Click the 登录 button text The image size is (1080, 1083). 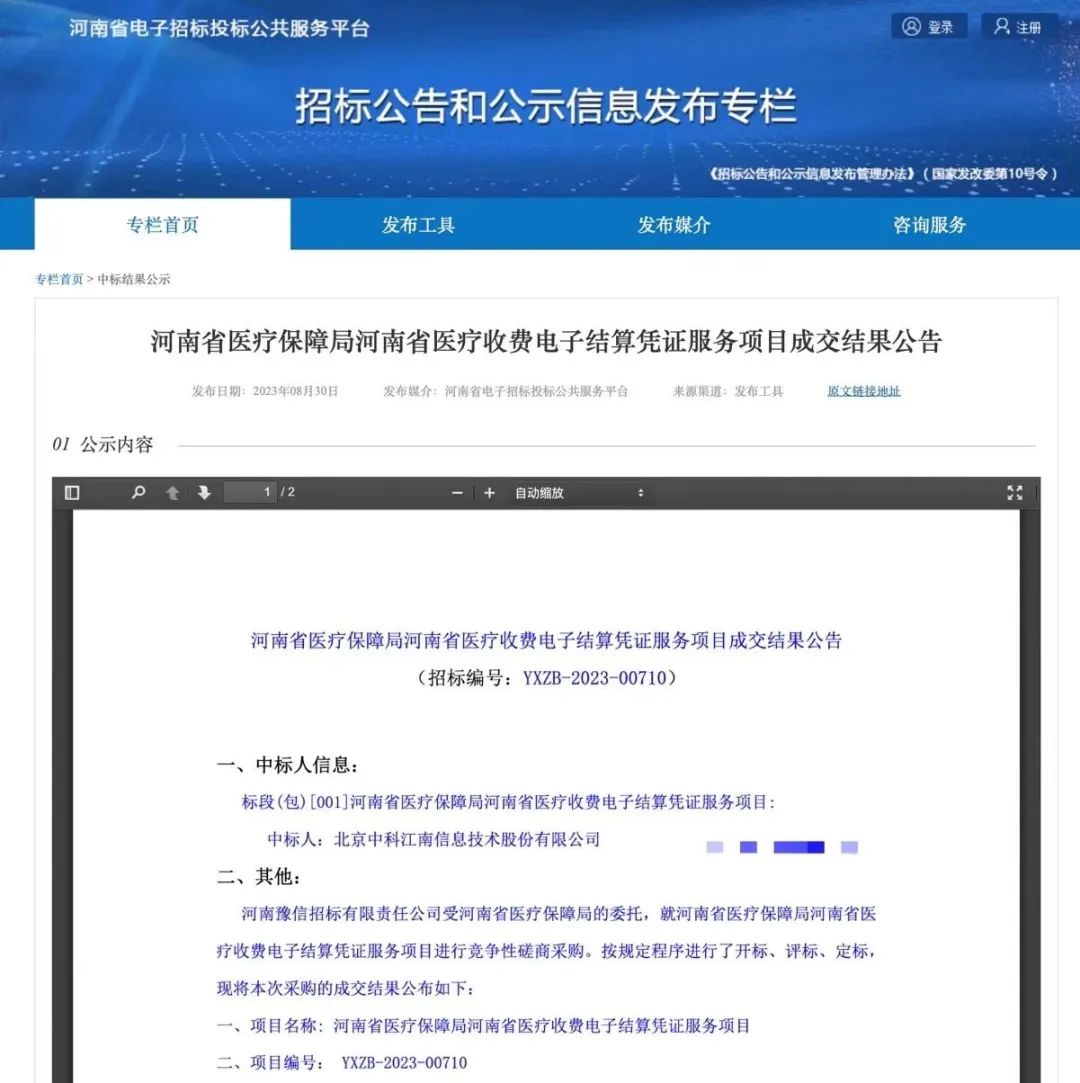click(x=941, y=28)
